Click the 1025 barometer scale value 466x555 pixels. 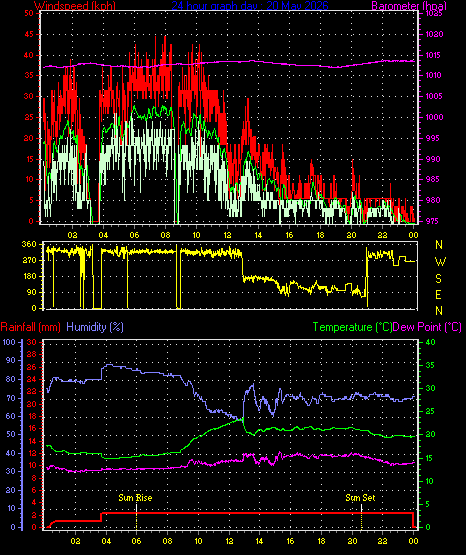click(x=434, y=13)
